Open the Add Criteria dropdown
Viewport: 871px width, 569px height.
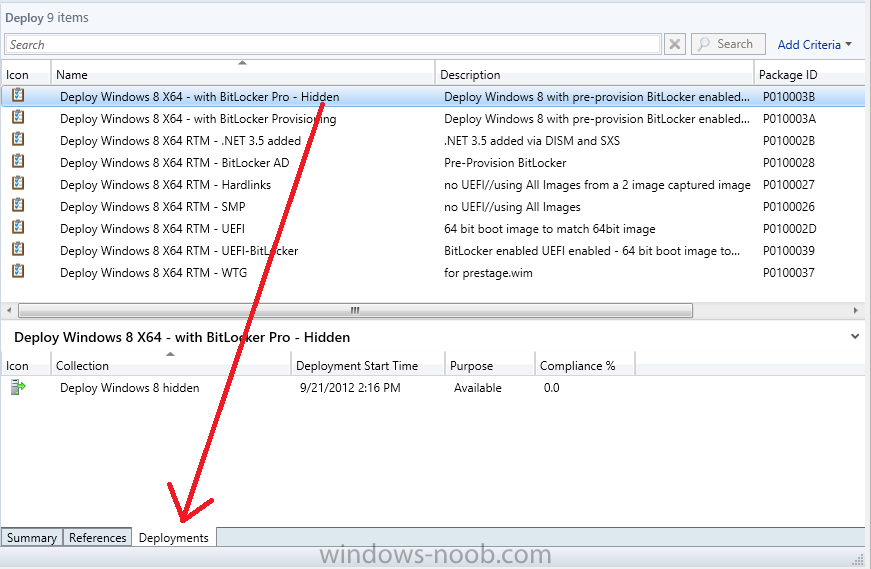pos(814,44)
